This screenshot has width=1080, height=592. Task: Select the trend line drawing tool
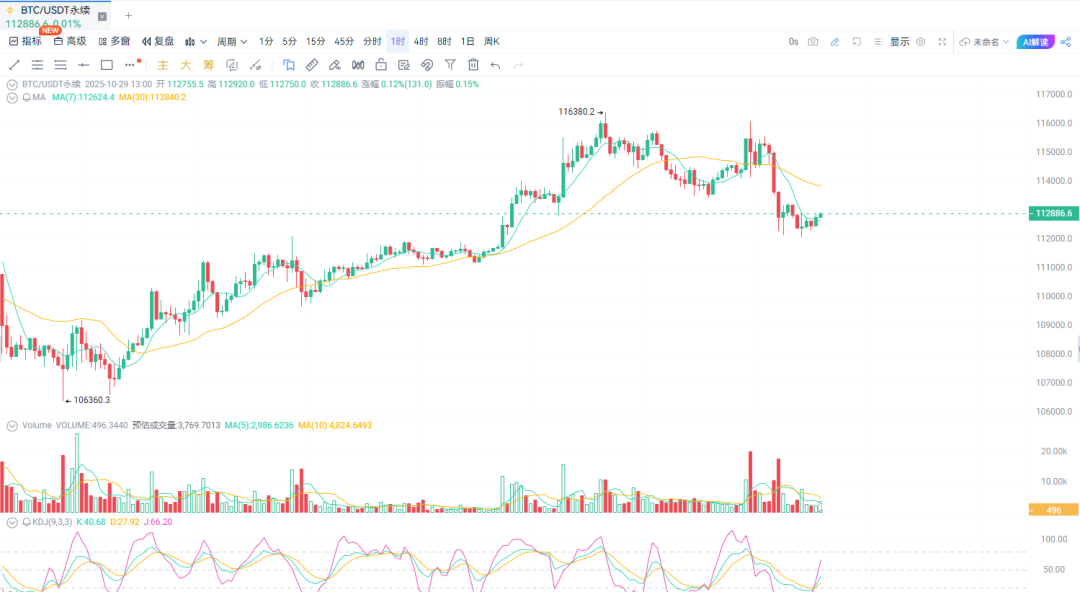[14, 65]
